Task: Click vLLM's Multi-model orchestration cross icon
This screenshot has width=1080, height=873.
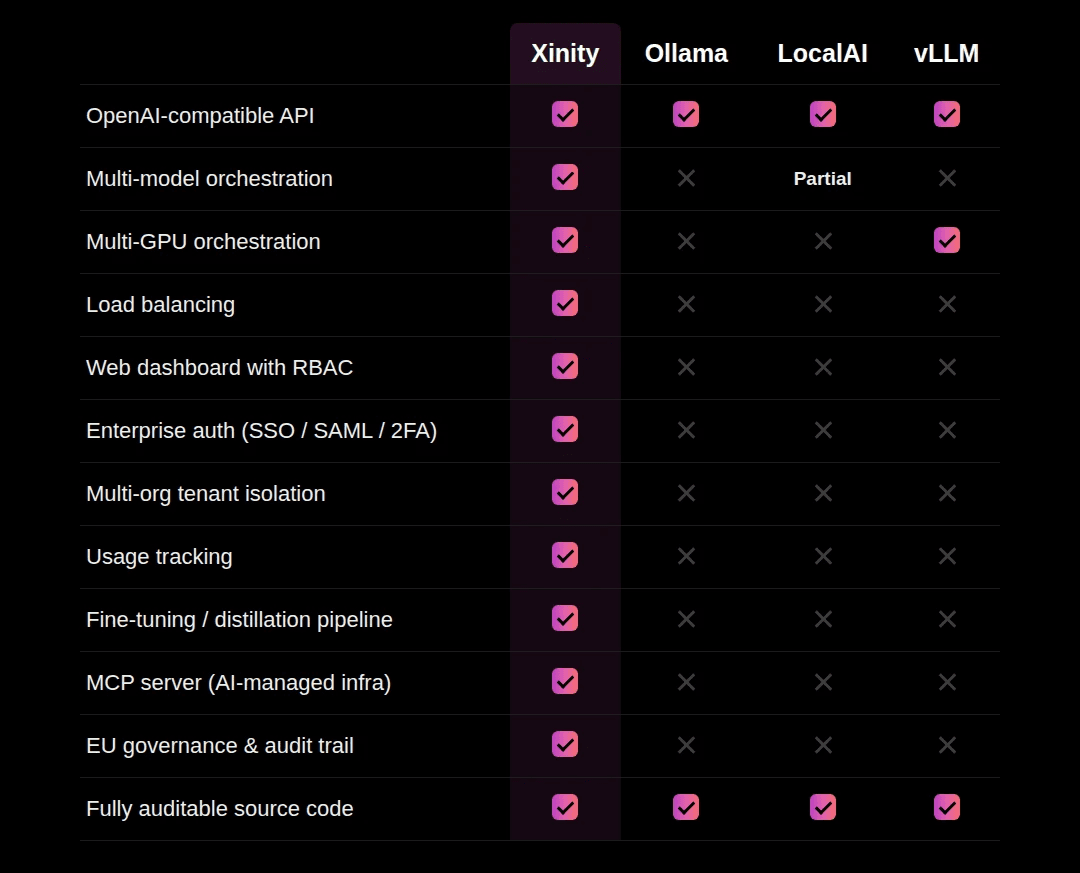Action: tap(947, 178)
